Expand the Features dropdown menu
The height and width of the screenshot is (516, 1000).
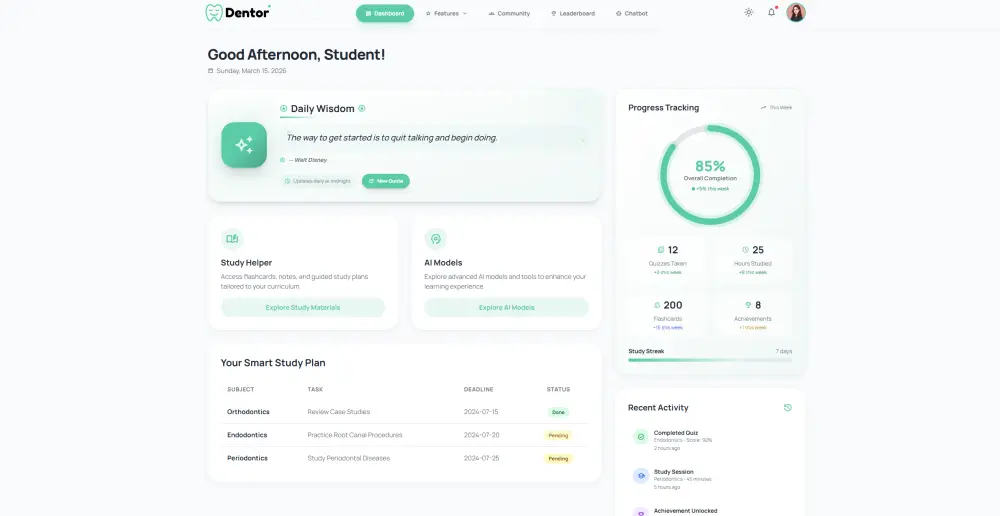446,13
